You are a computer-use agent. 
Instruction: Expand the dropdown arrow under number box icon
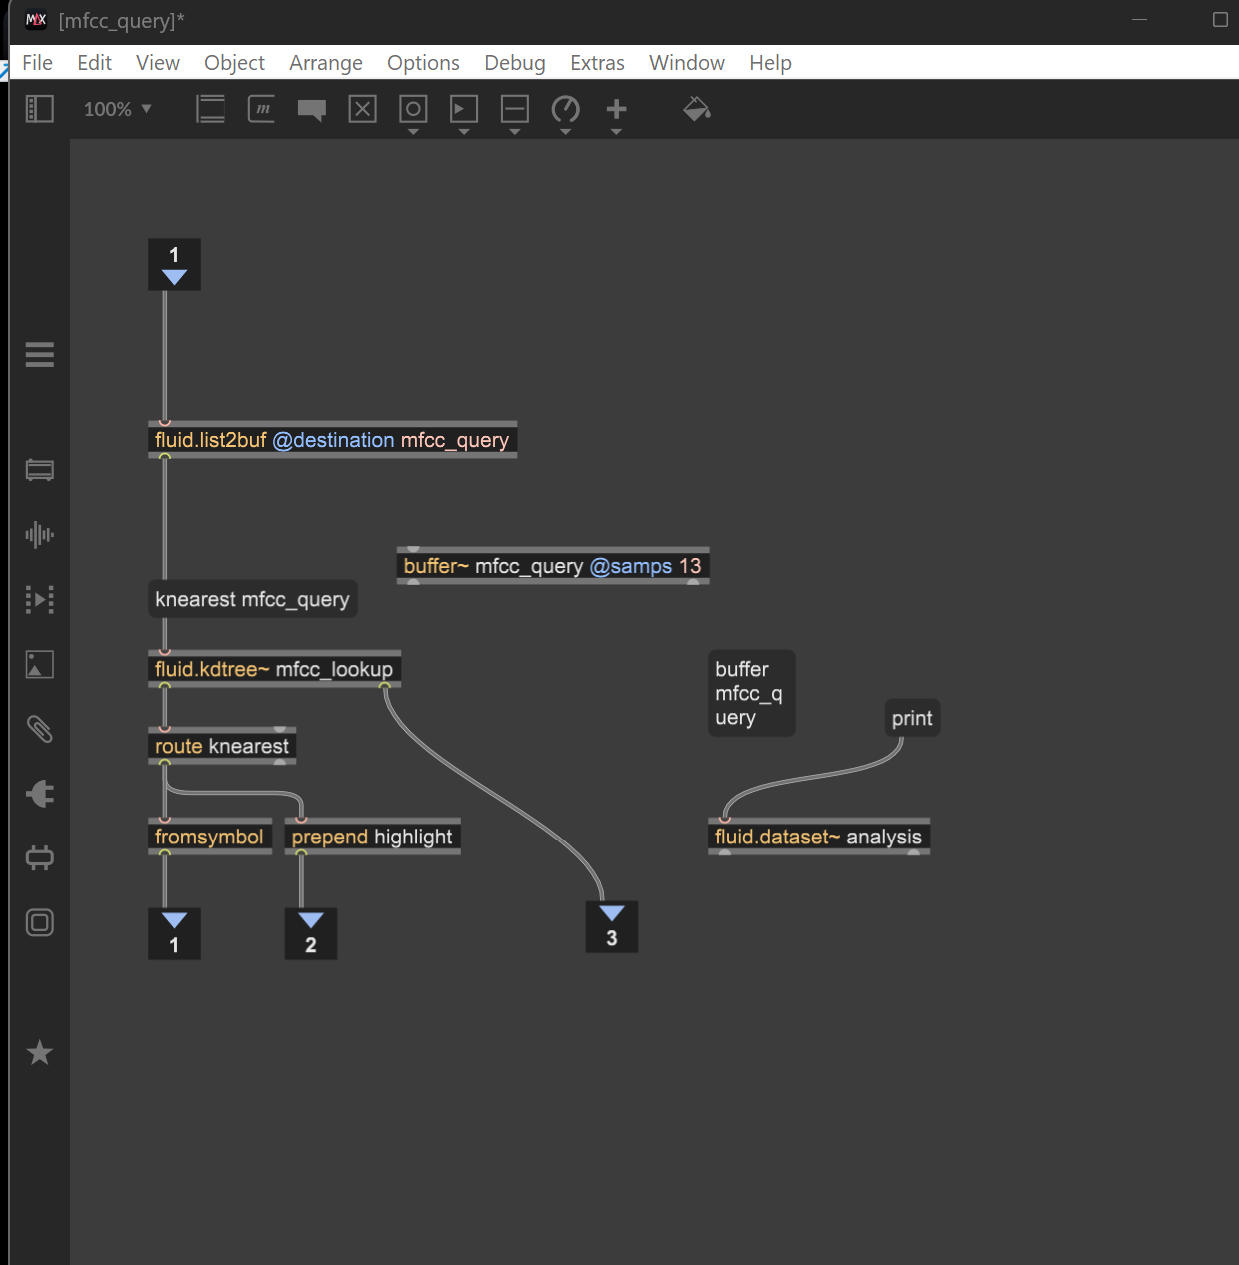(464, 132)
